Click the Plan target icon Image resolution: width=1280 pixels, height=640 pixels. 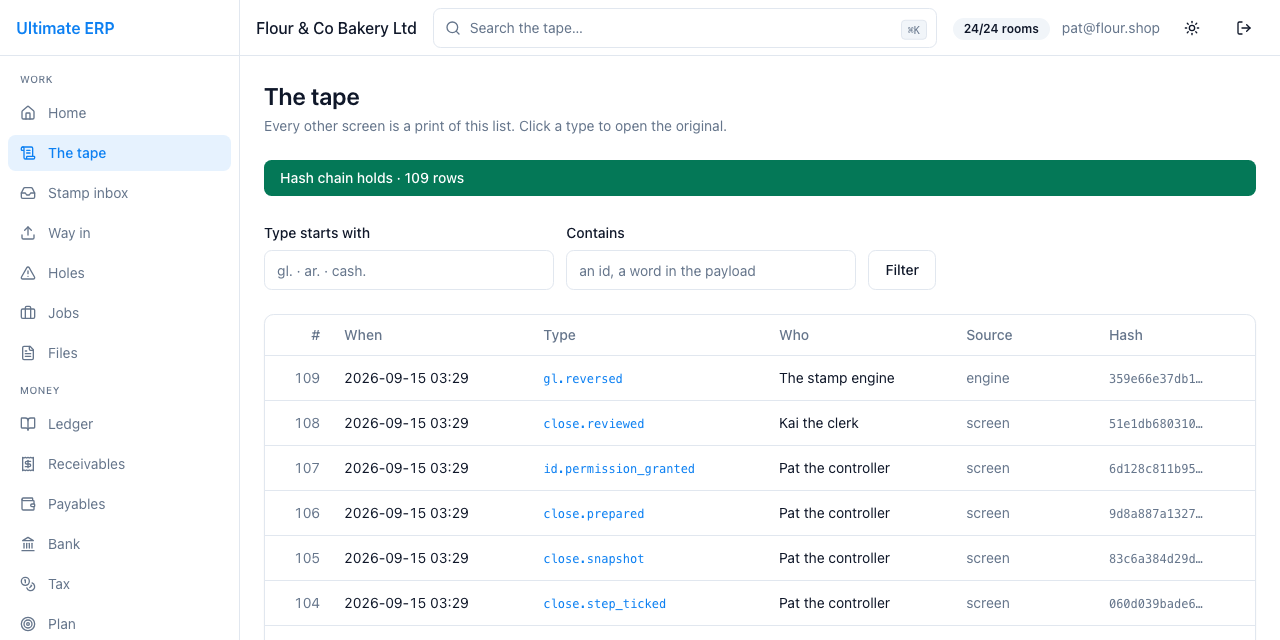pos(28,624)
